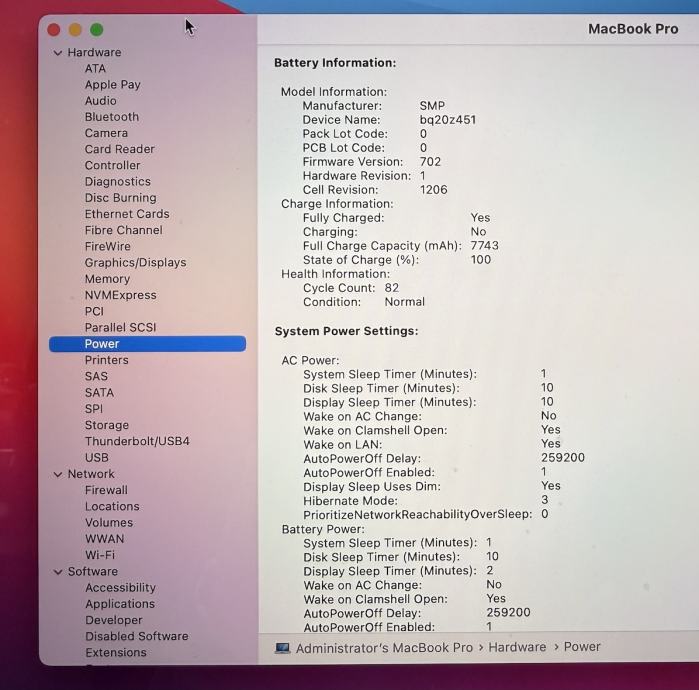Viewport: 699px width, 690px height.
Task: Open the Audio hardware section
Action: click(x=101, y=101)
